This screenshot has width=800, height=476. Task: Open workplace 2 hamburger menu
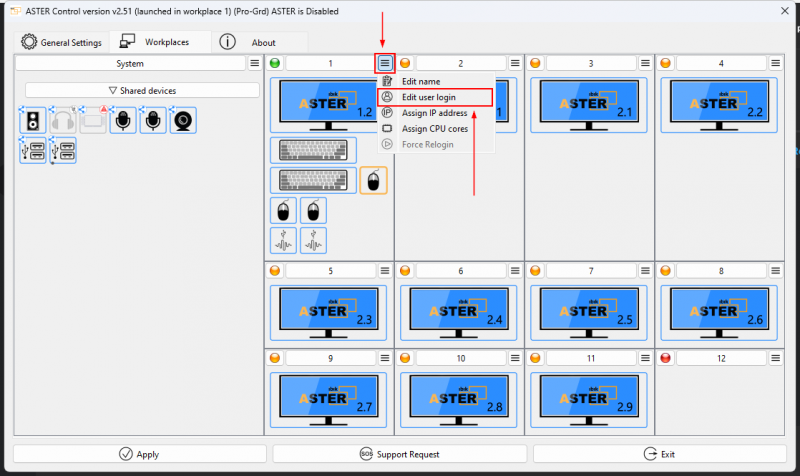[x=515, y=63]
